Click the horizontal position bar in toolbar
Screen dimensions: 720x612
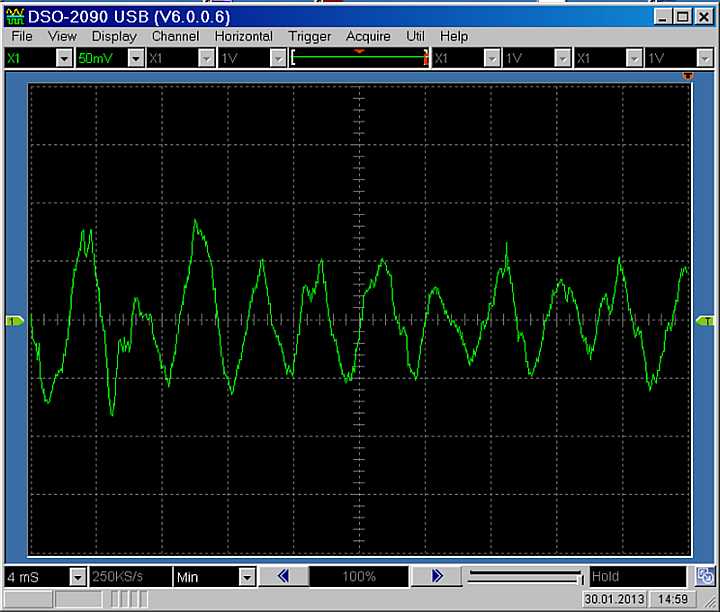click(360, 59)
